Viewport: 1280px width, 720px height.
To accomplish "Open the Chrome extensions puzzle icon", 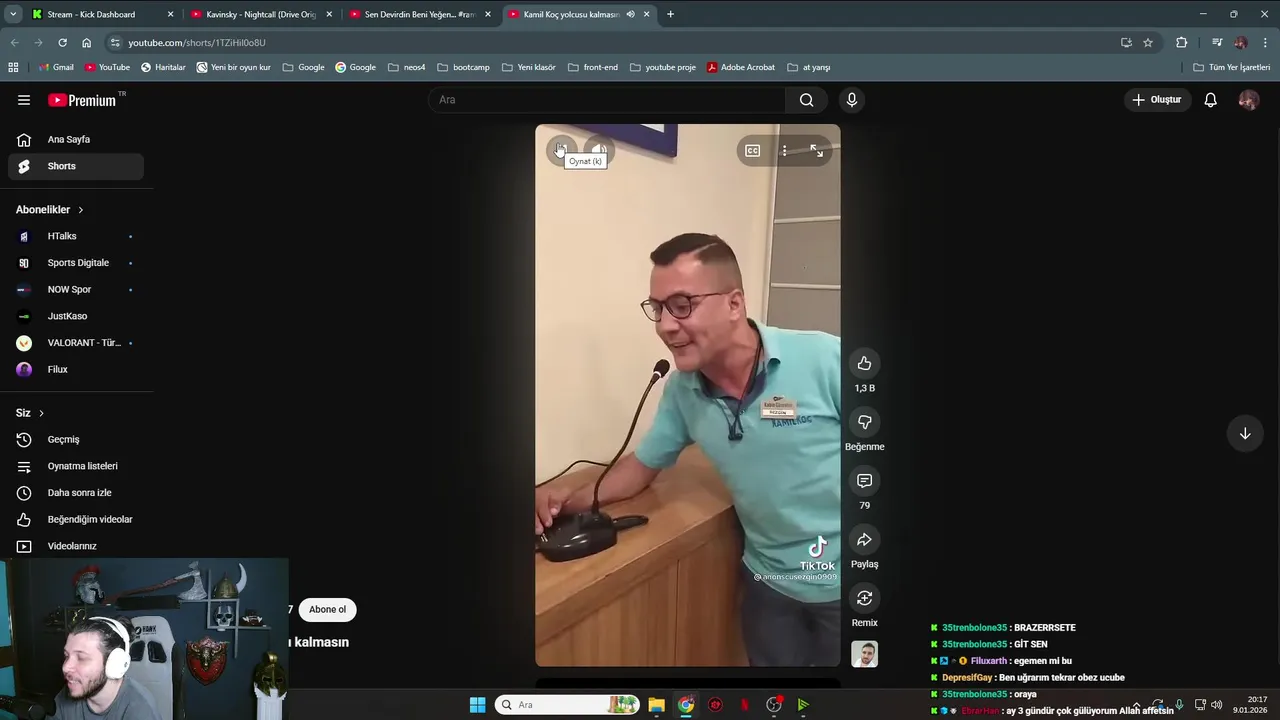I will coord(1181,42).
